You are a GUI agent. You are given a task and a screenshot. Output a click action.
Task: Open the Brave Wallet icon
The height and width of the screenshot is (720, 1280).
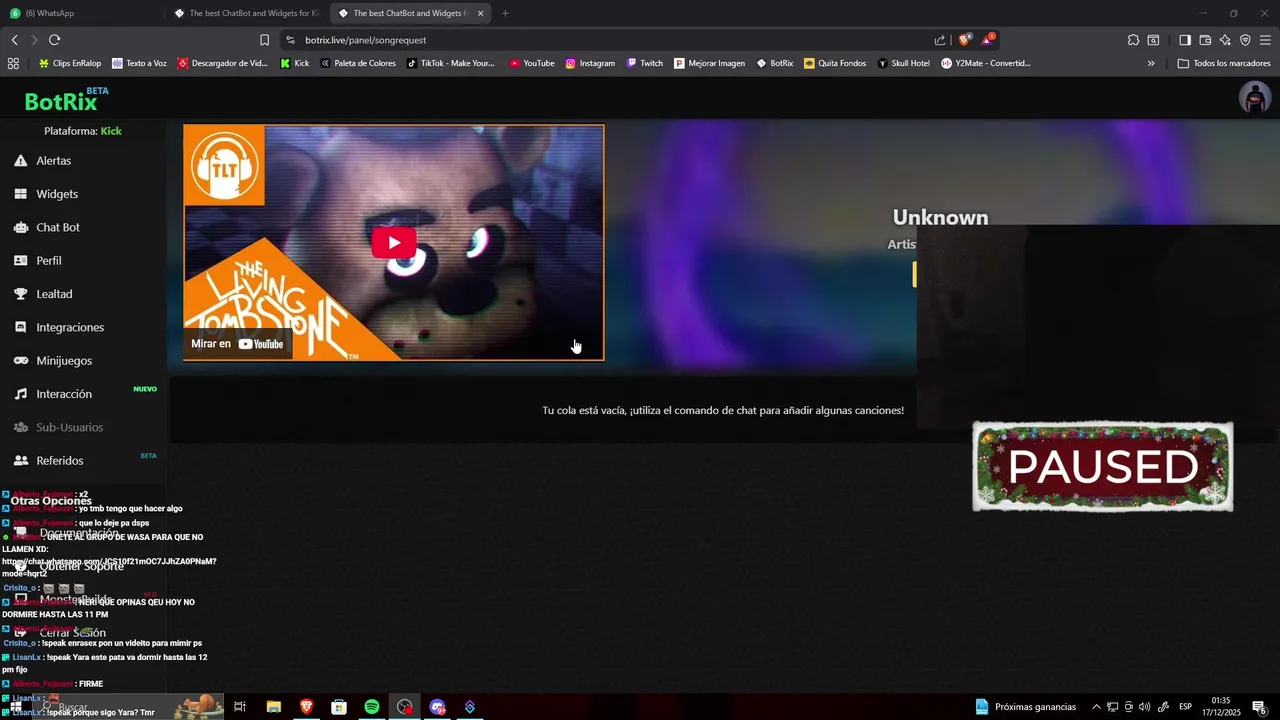pyautogui.click(x=1205, y=40)
